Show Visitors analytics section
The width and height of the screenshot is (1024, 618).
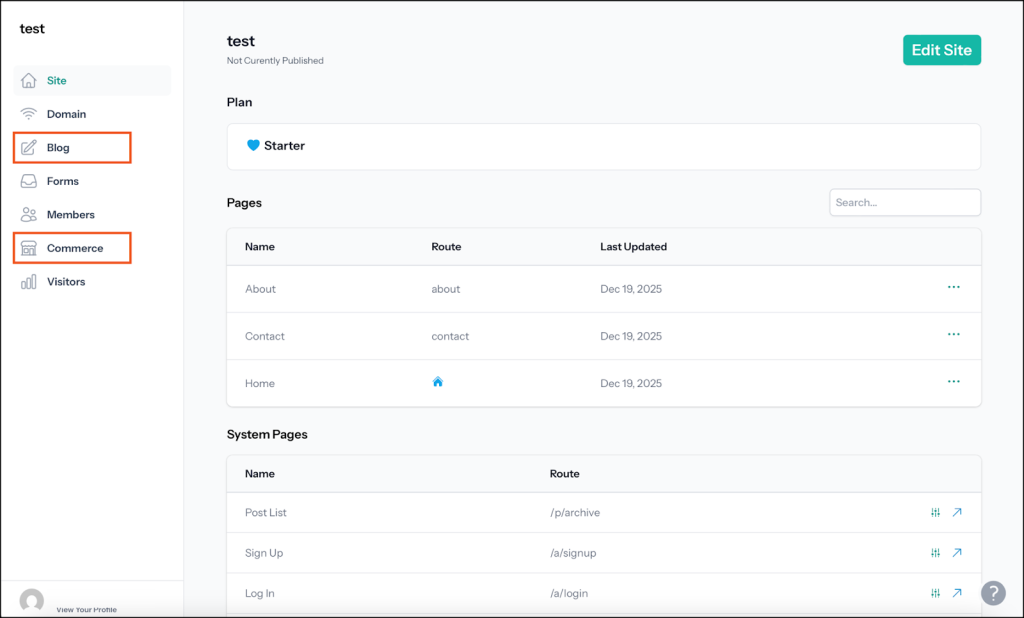coord(65,282)
